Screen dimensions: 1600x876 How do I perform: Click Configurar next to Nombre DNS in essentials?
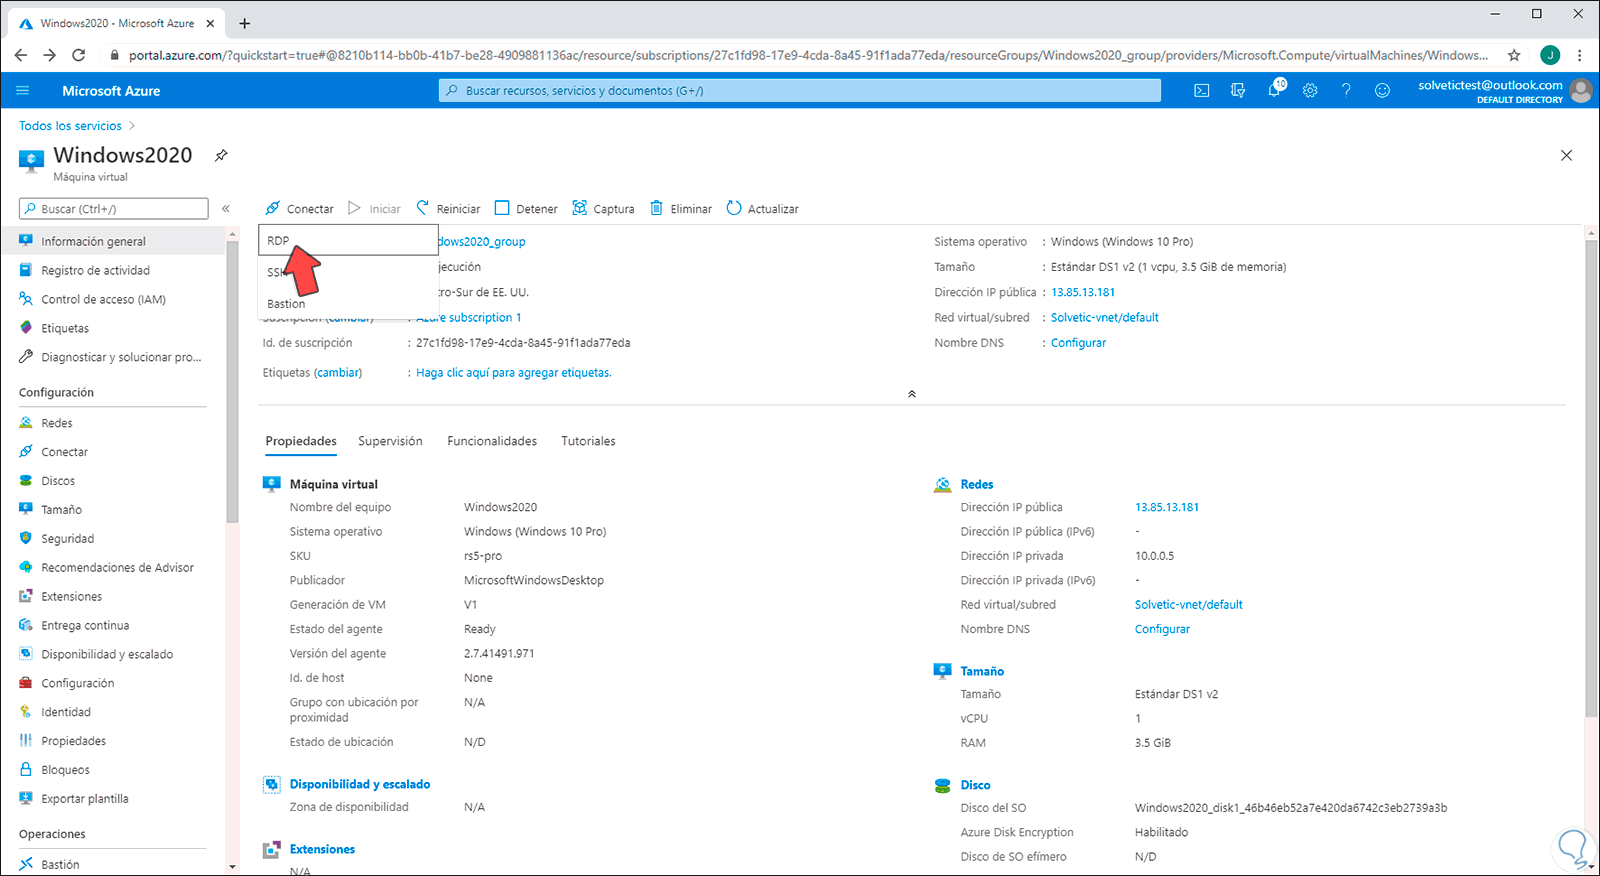coord(1078,343)
